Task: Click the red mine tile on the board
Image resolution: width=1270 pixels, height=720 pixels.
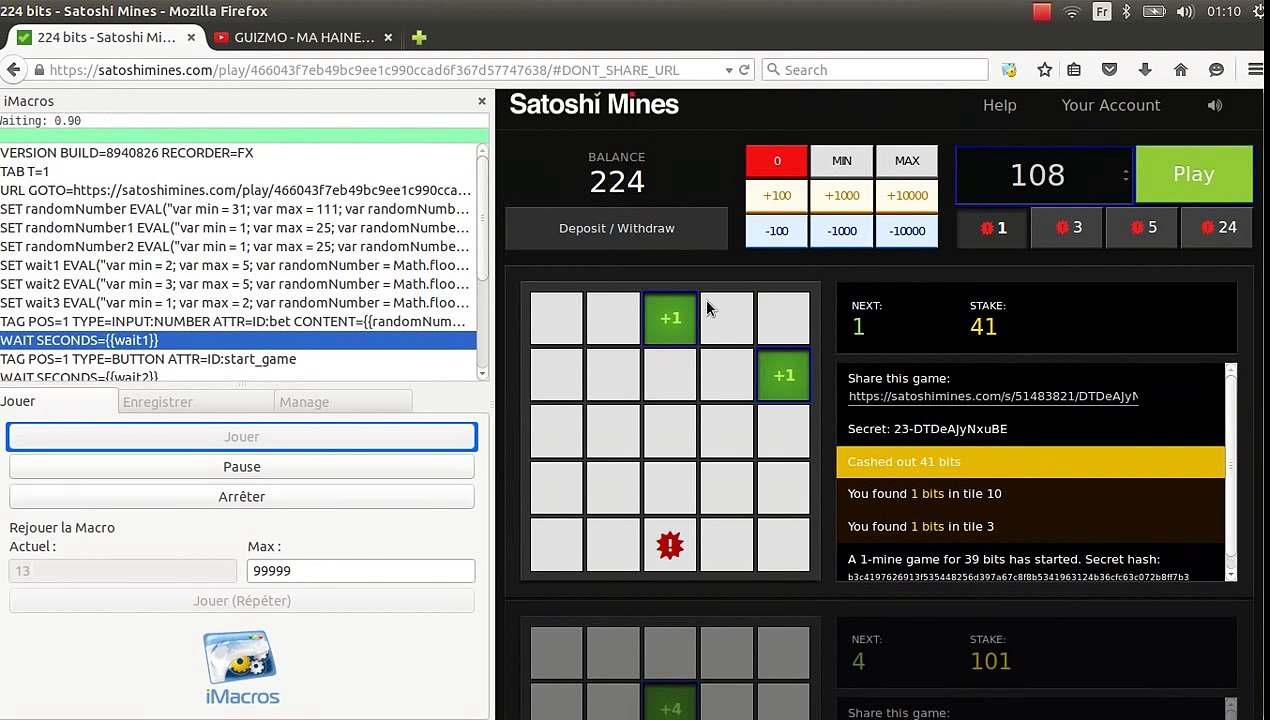Action: pyautogui.click(x=670, y=545)
